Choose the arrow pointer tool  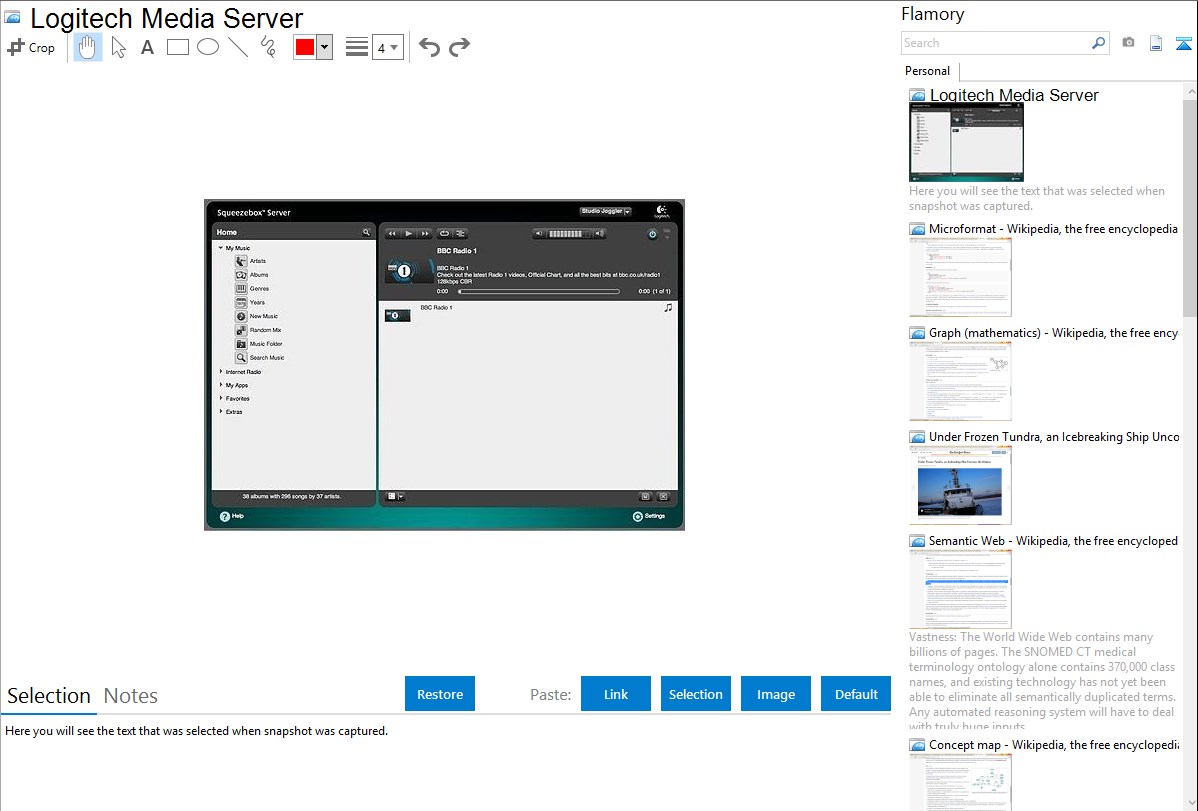pyautogui.click(x=118, y=47)
